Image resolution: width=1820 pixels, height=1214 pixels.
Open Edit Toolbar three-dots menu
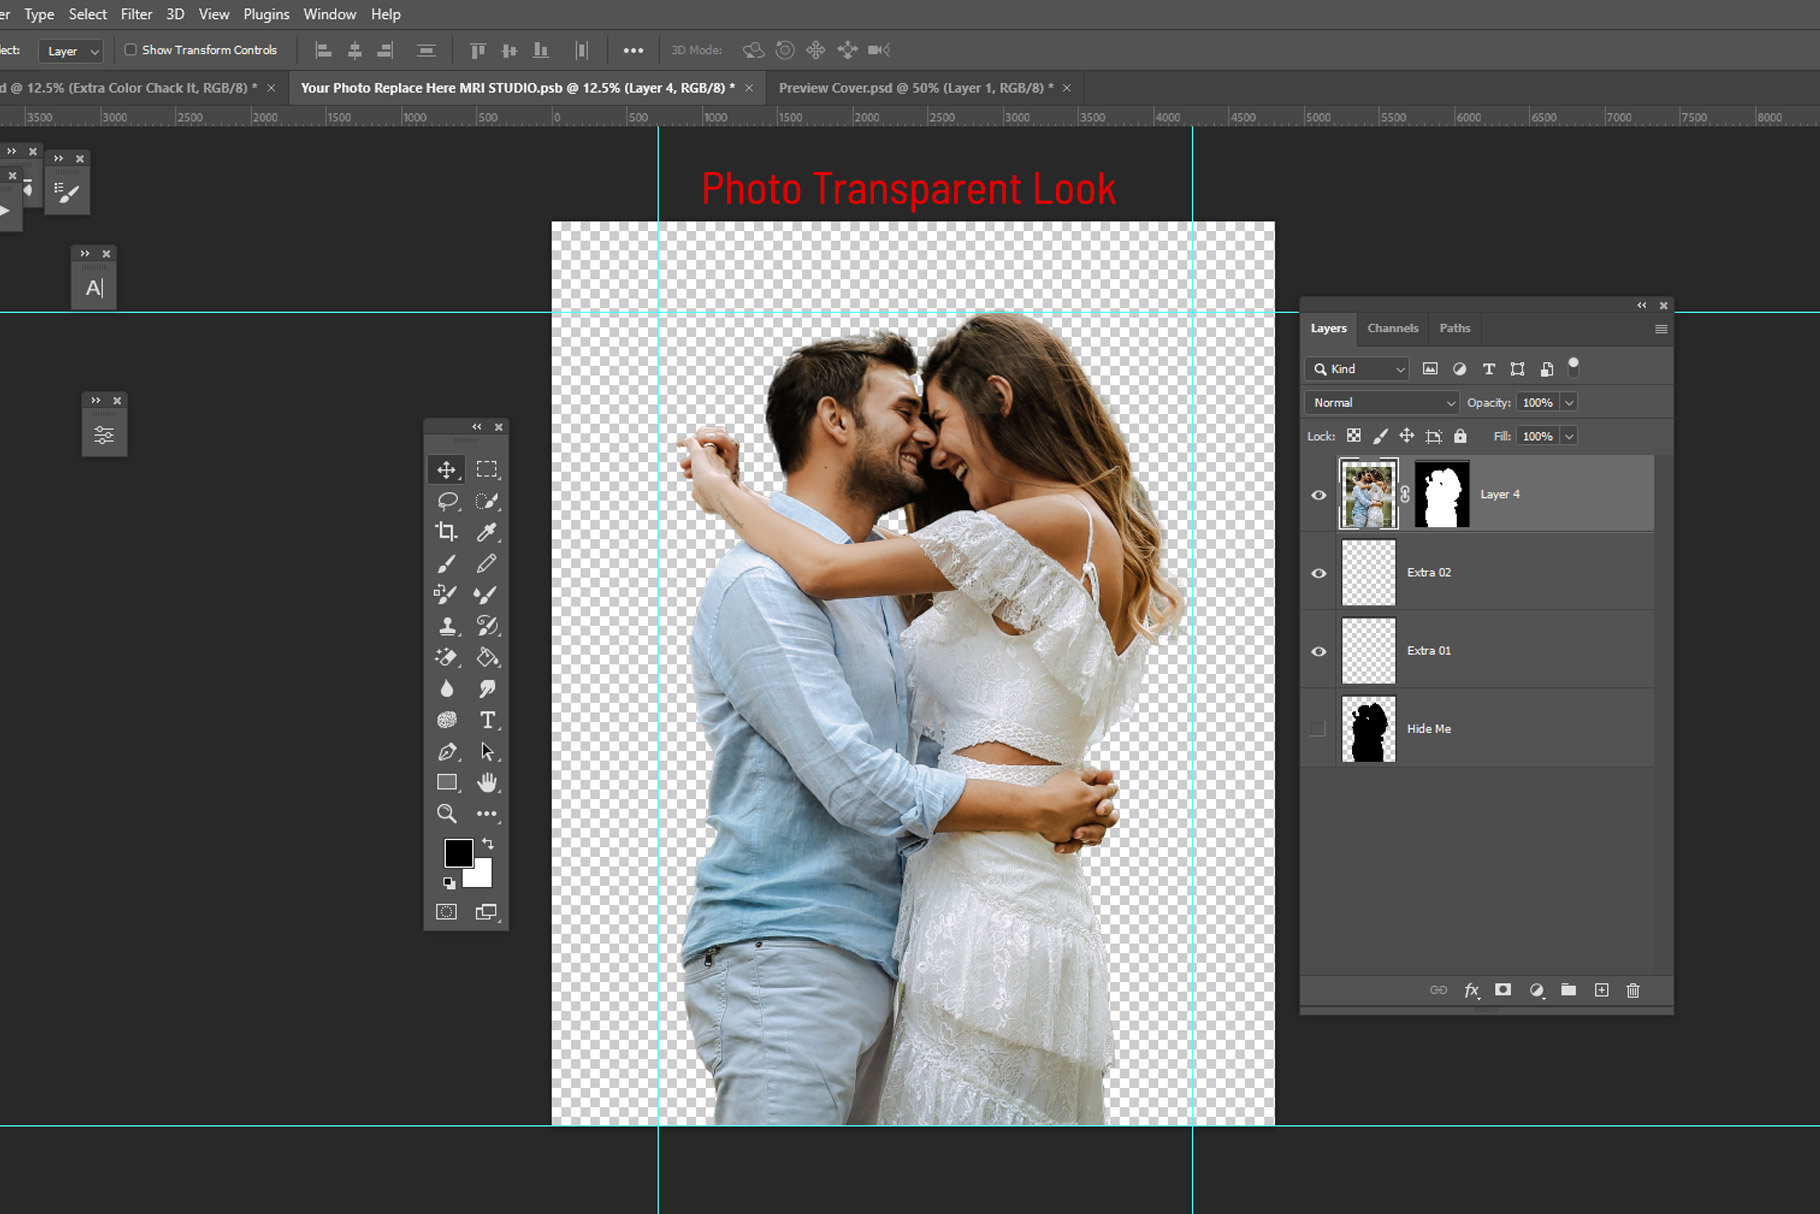pyautogui.click(x=487, y=814)
